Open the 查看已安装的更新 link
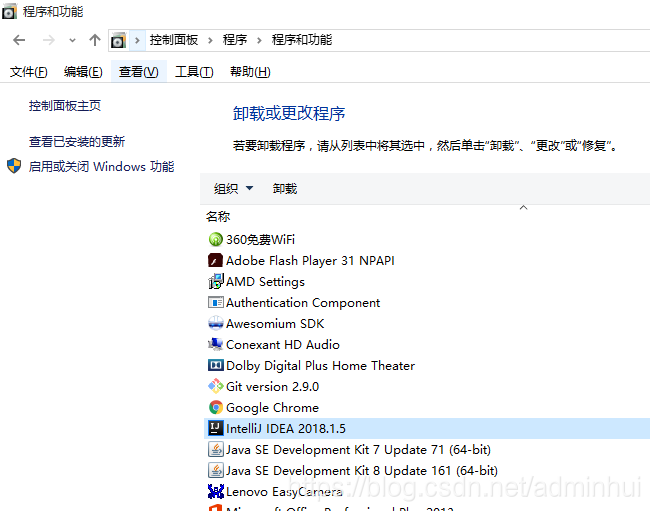Viewport: 650px width, 511px height. [x=77, y=142]
